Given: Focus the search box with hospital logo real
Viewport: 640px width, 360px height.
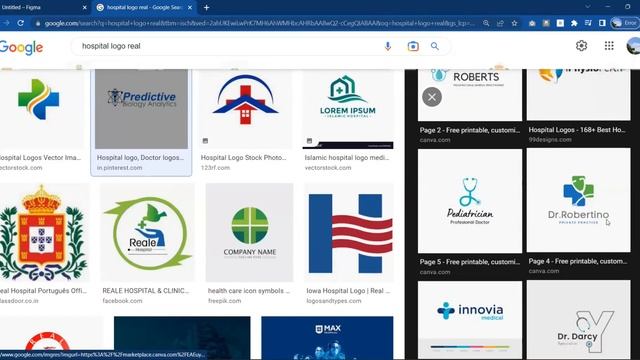Looking at the screenshot, I should [x=229, y=46].
